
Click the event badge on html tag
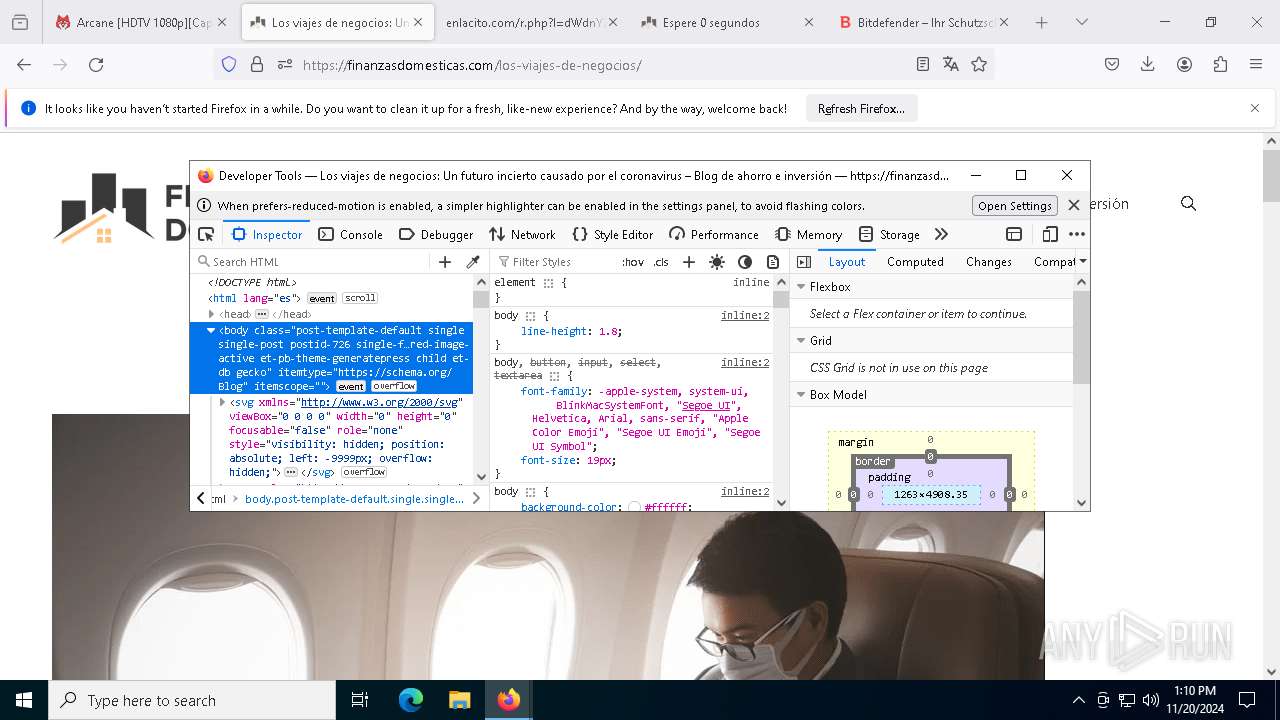(322, 298)
